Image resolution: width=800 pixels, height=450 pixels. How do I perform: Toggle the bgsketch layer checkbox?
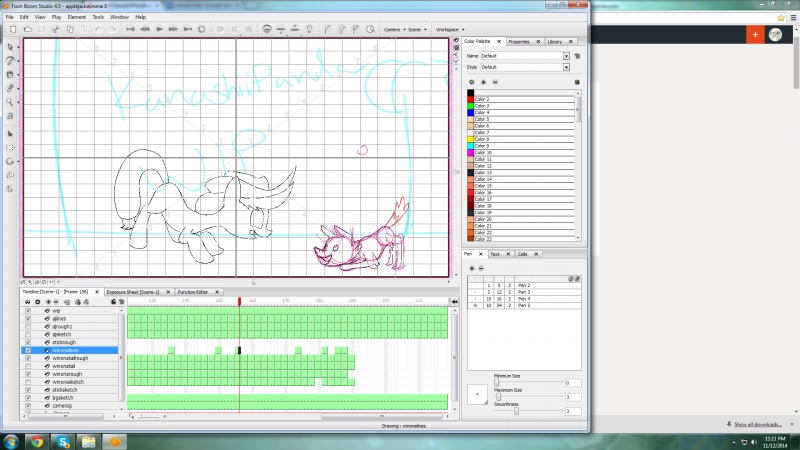coord(28,397)
